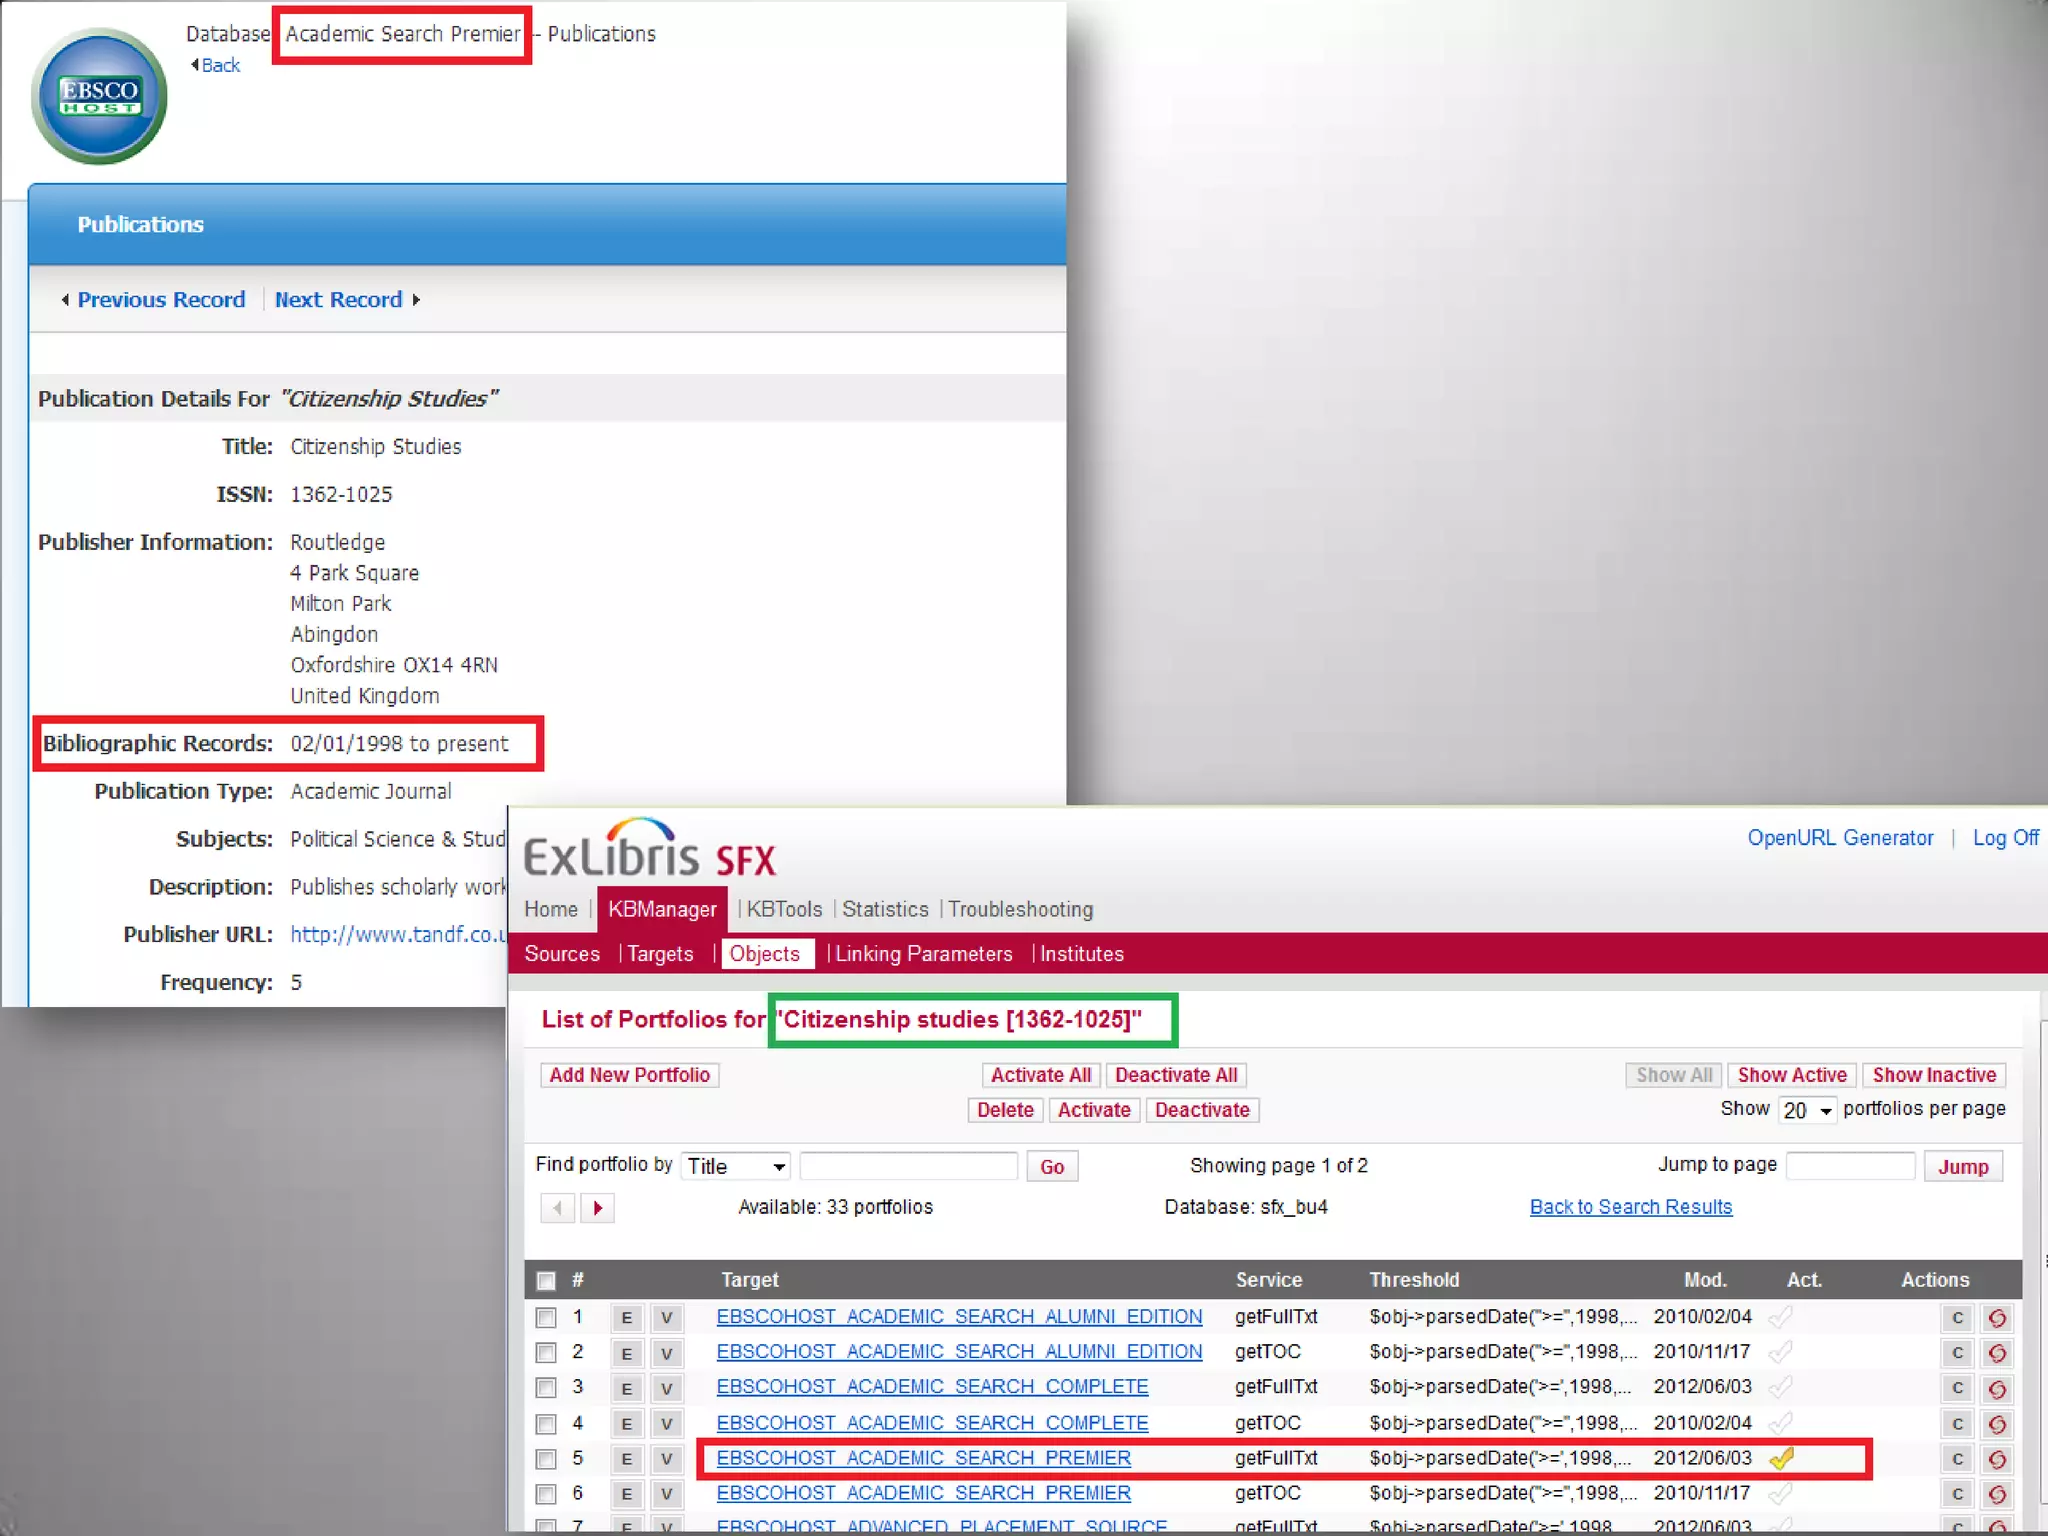Click the yellow active checkmark on row 5
This screenshot has height=1536, width=2048.
coord(1781,1459)
